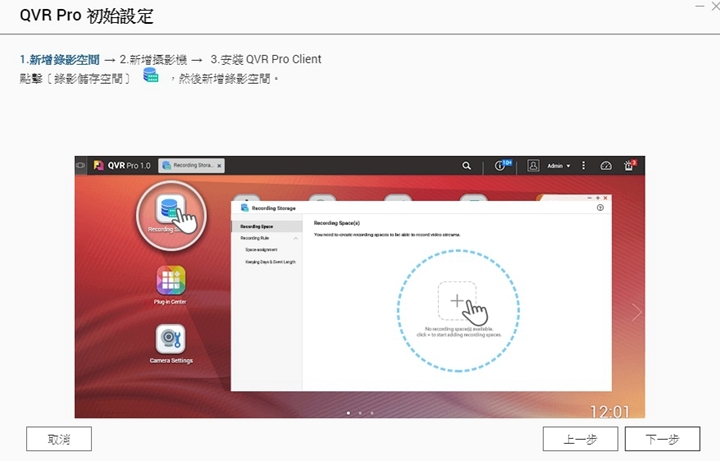Click the recording storage database icon in instructions
This screenshot has width=720, height=461.
[151, 75]
